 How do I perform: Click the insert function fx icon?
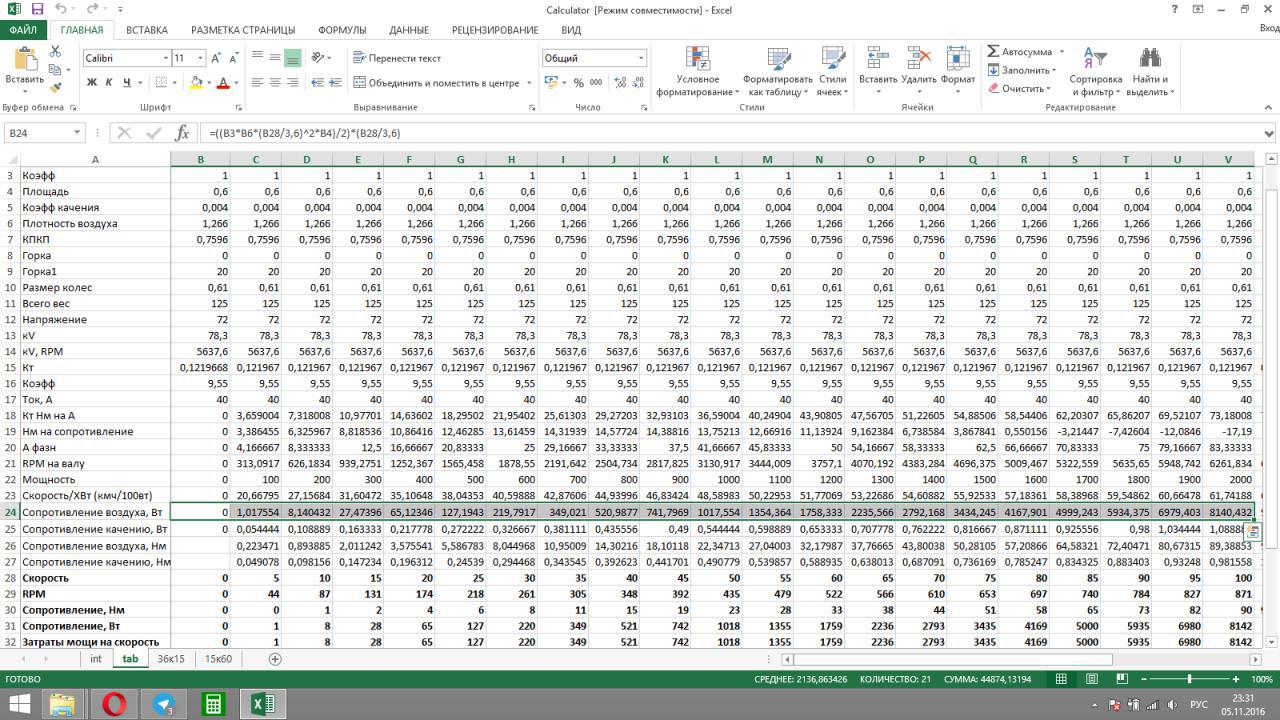click(182, 133)
